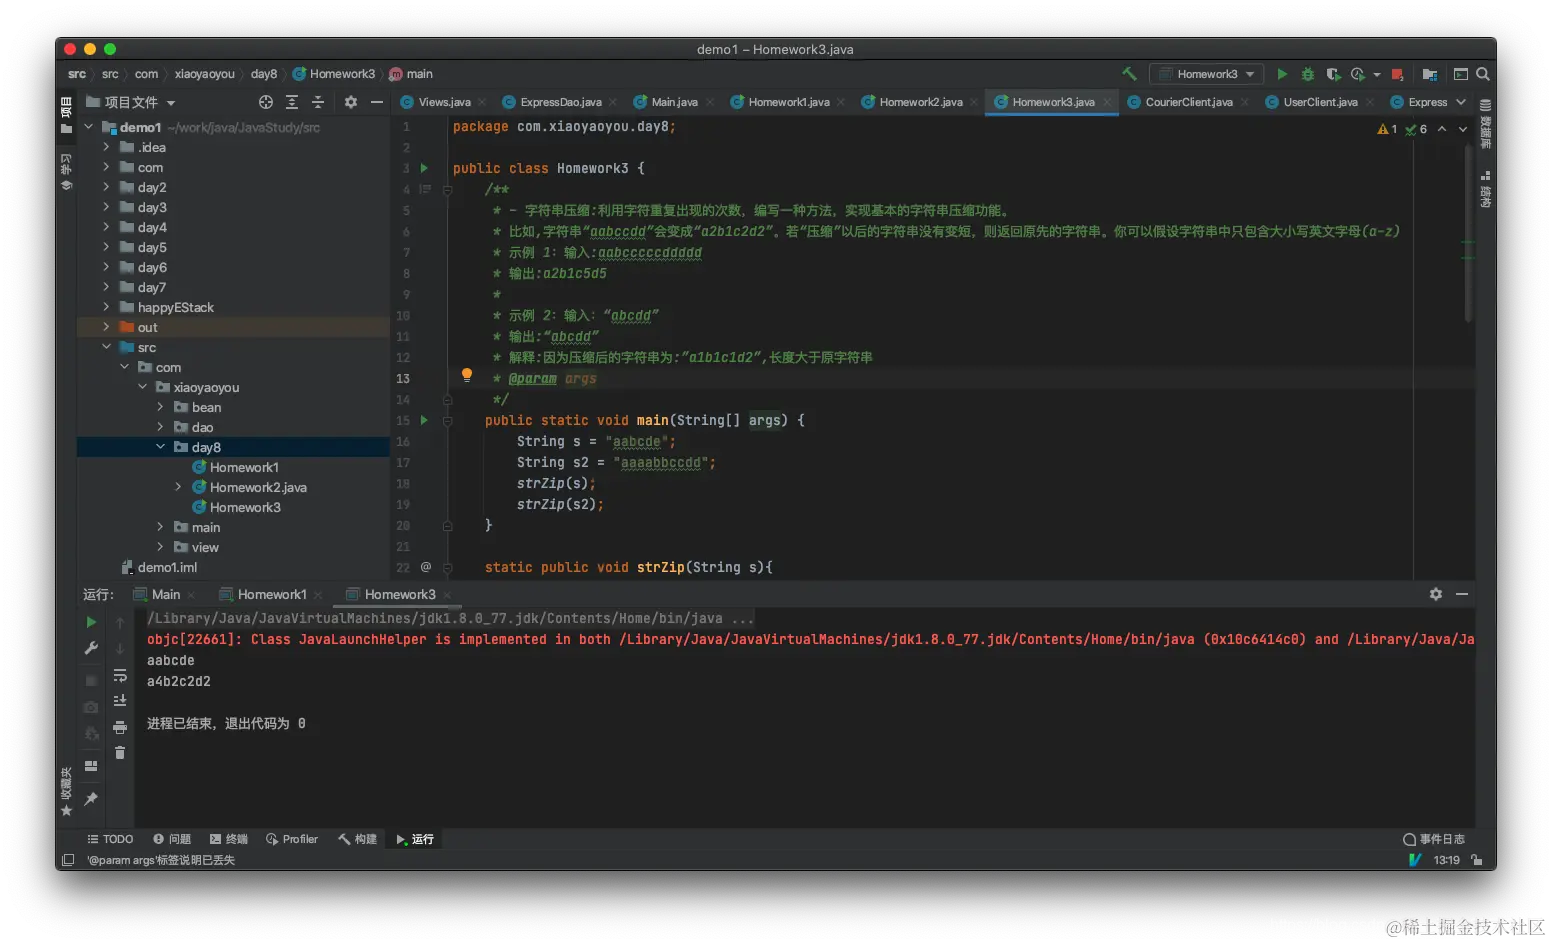1552x944 pixels.
Task: Select demo1.iml file in project tree
Action: click(167, 567)
